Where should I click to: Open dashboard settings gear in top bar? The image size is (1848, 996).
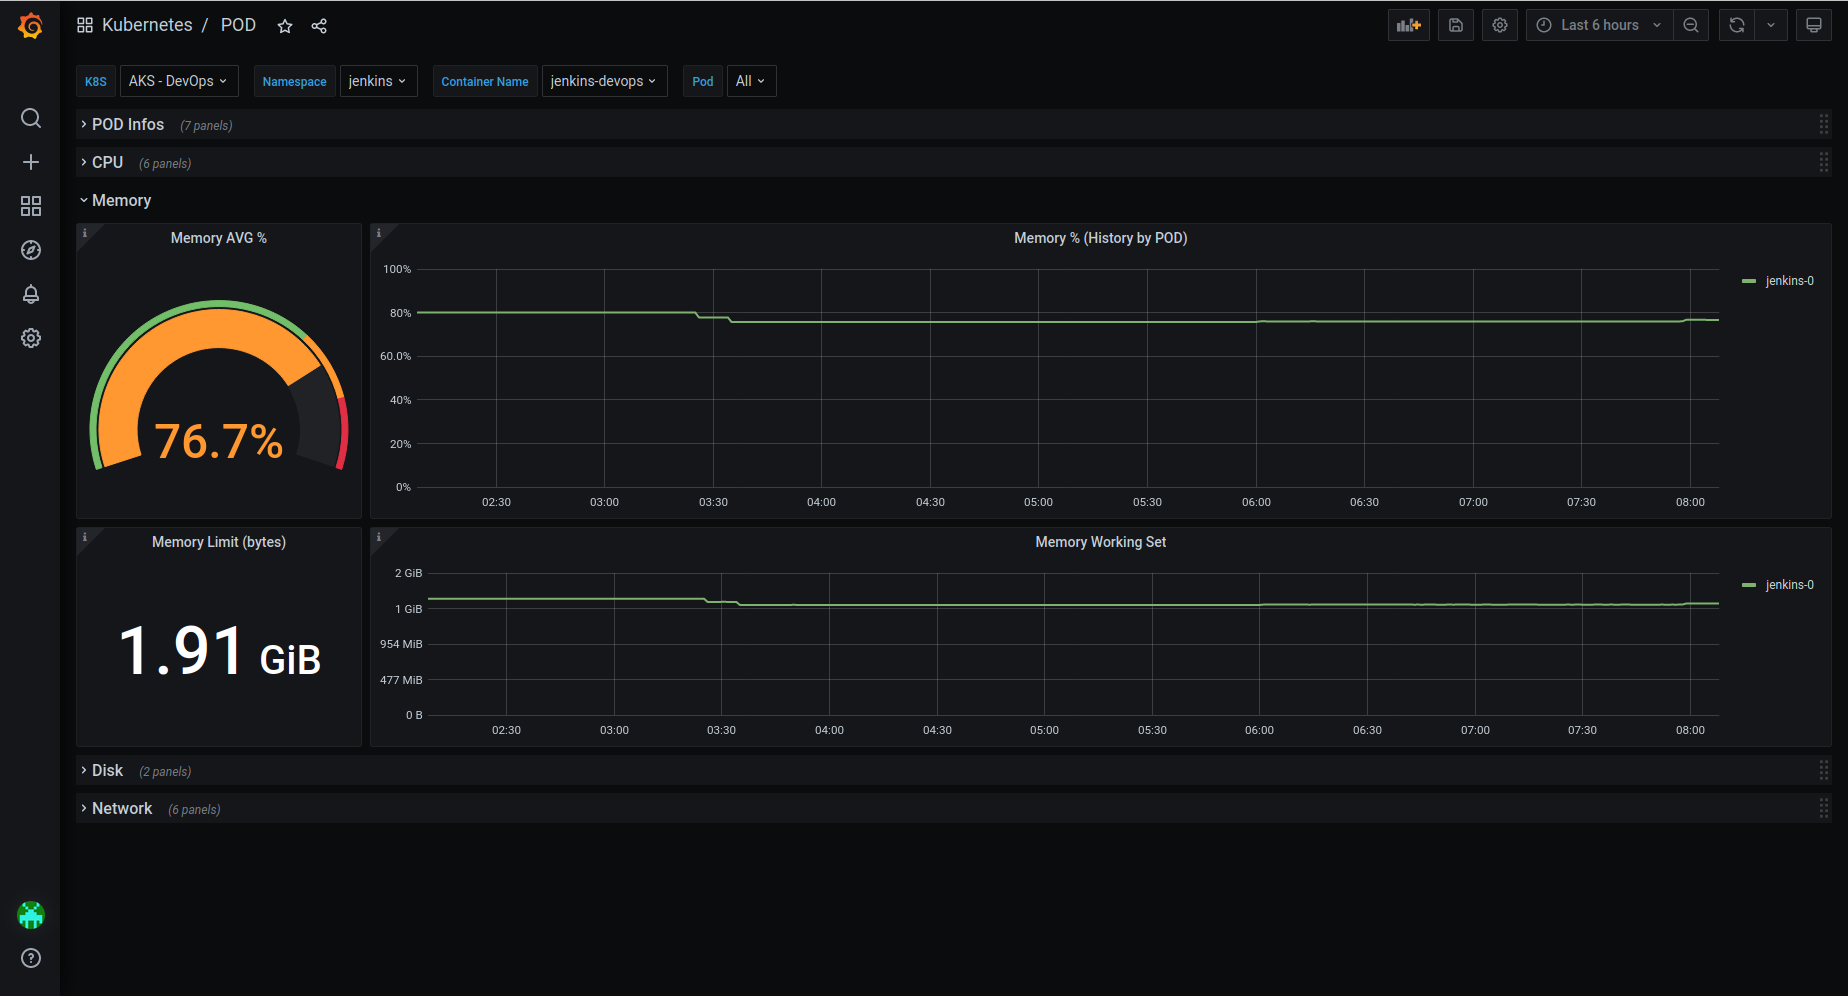[1500, 25]
